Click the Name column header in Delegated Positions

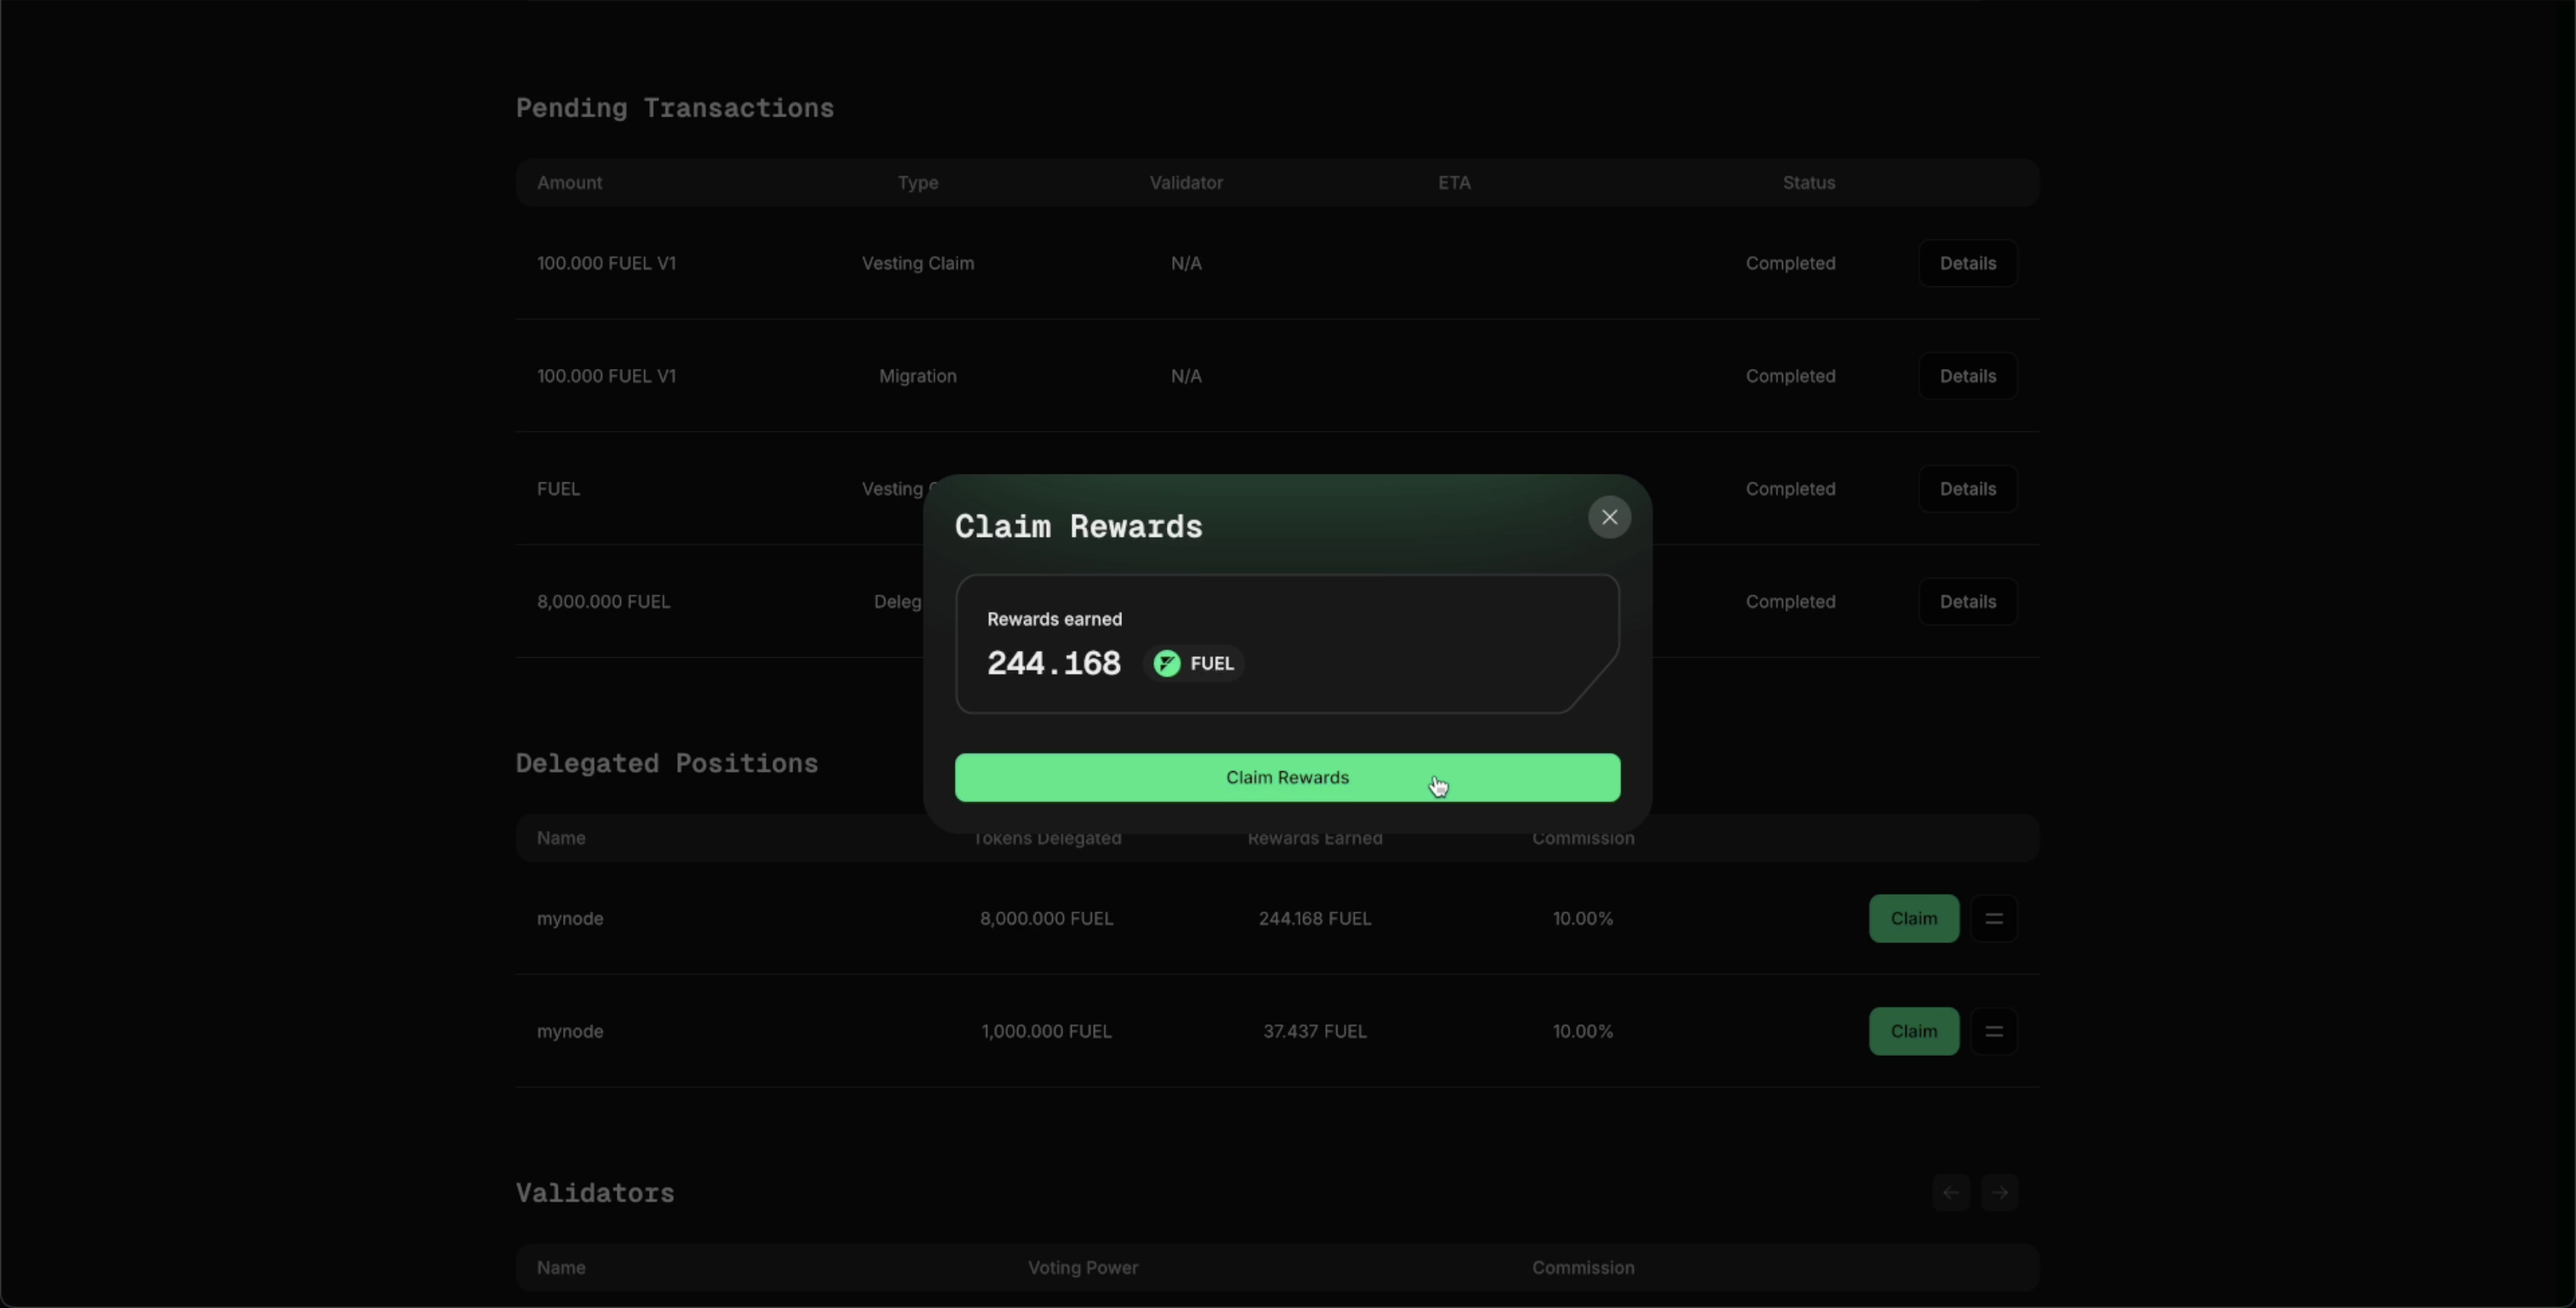(561, 838)
